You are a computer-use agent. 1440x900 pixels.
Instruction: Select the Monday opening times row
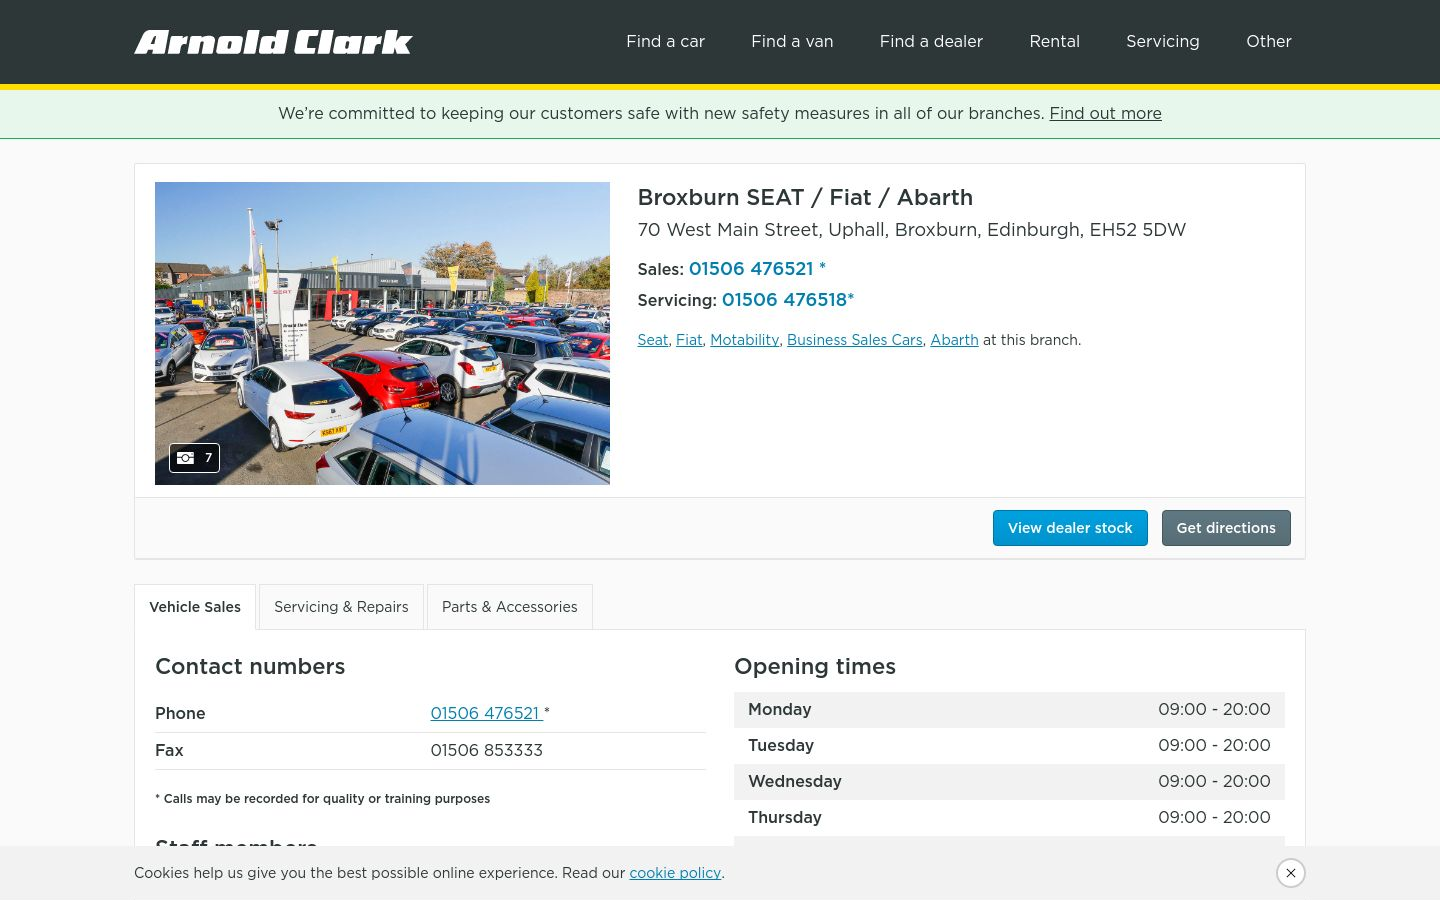coord(1009,710)
